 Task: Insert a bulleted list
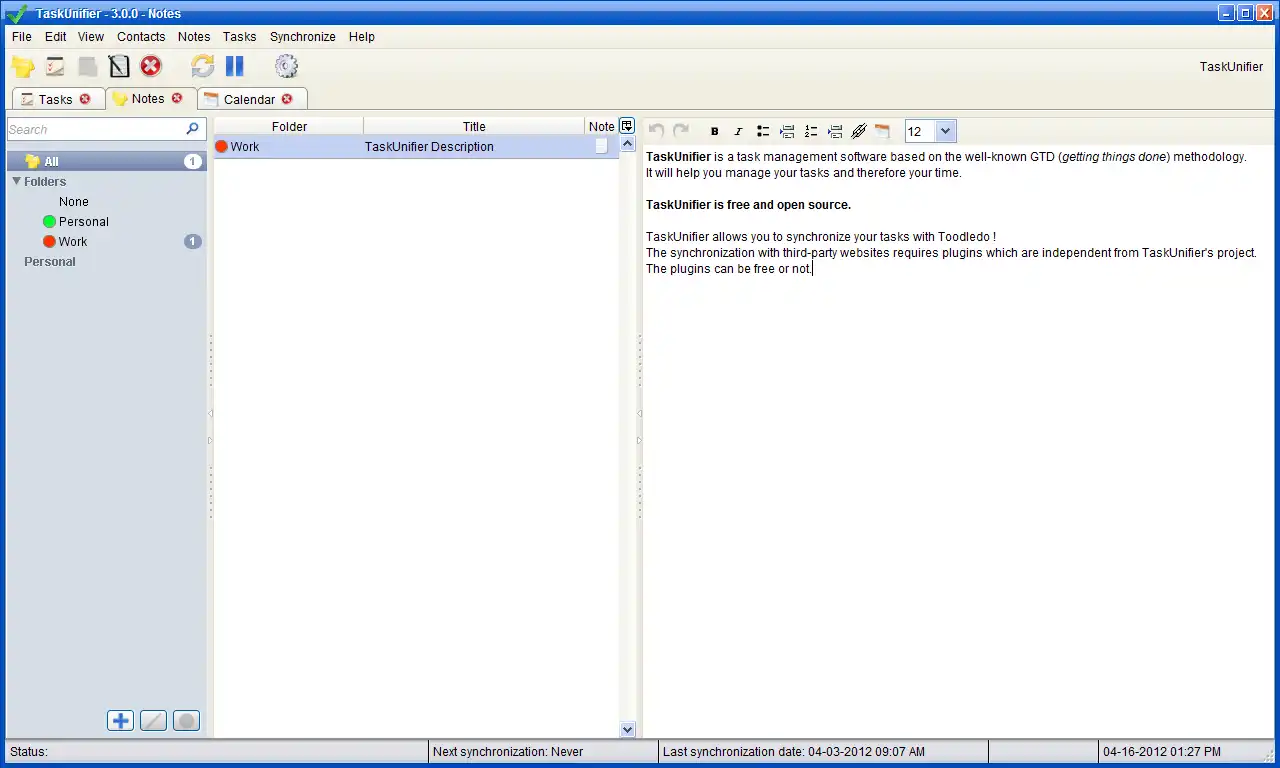[x=763, y=131]
